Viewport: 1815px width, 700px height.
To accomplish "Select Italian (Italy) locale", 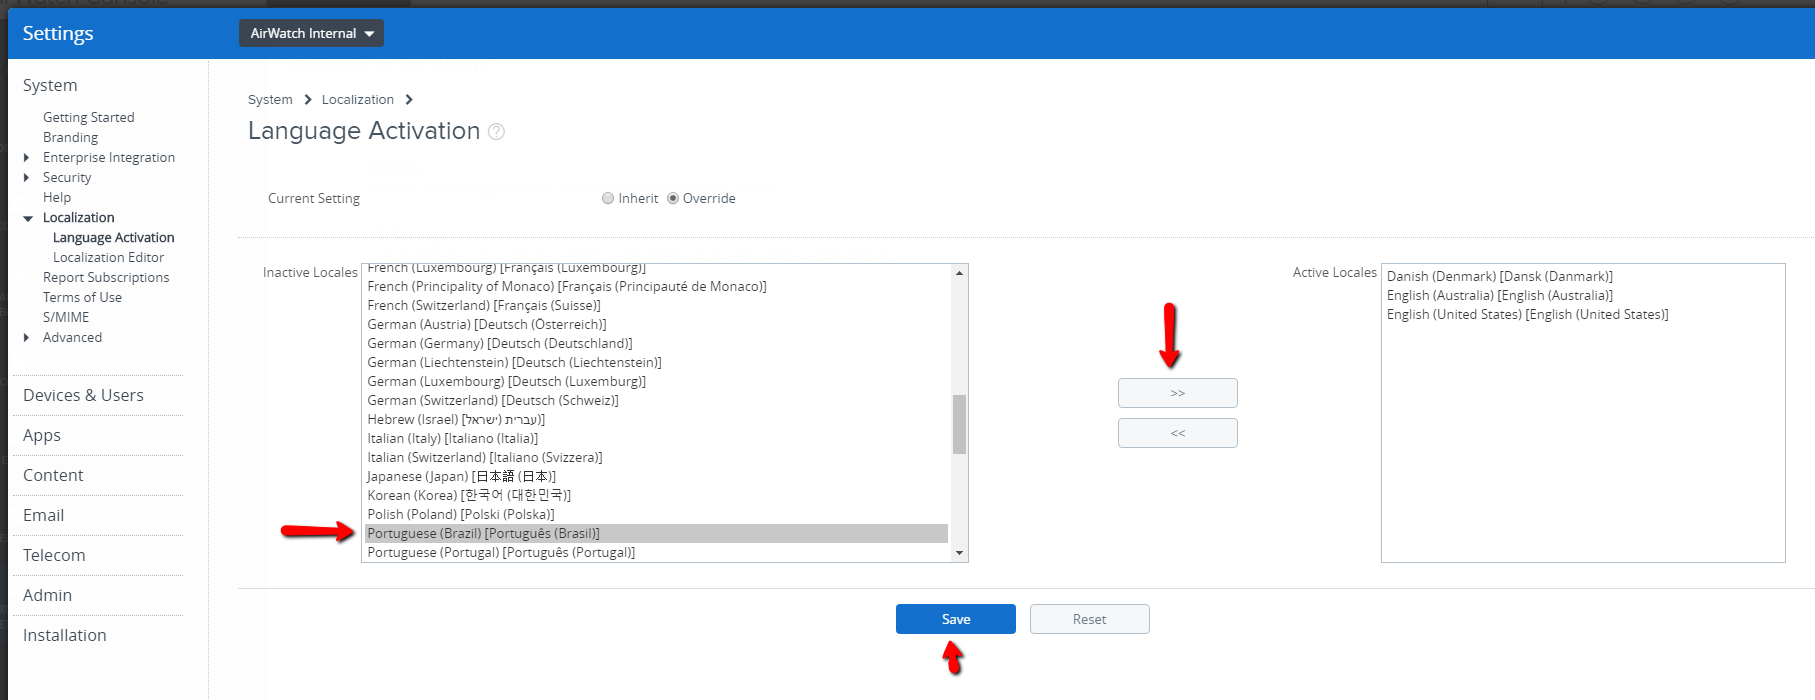I will (656, 438).
